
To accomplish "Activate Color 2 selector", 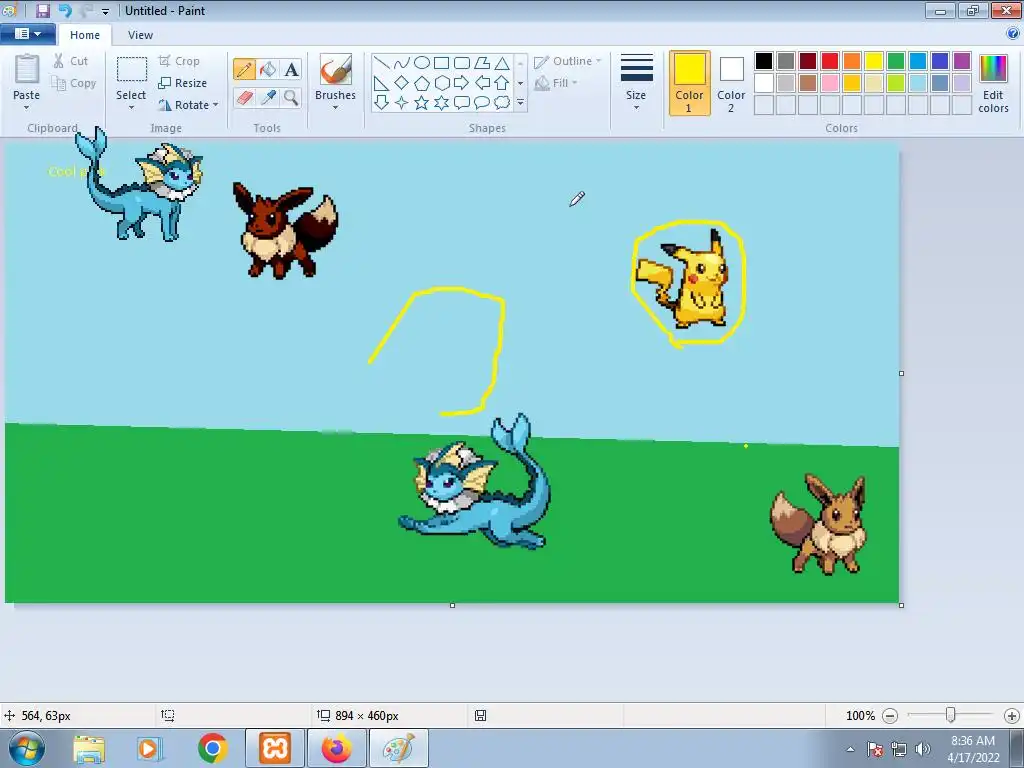I will coord(731,83).
